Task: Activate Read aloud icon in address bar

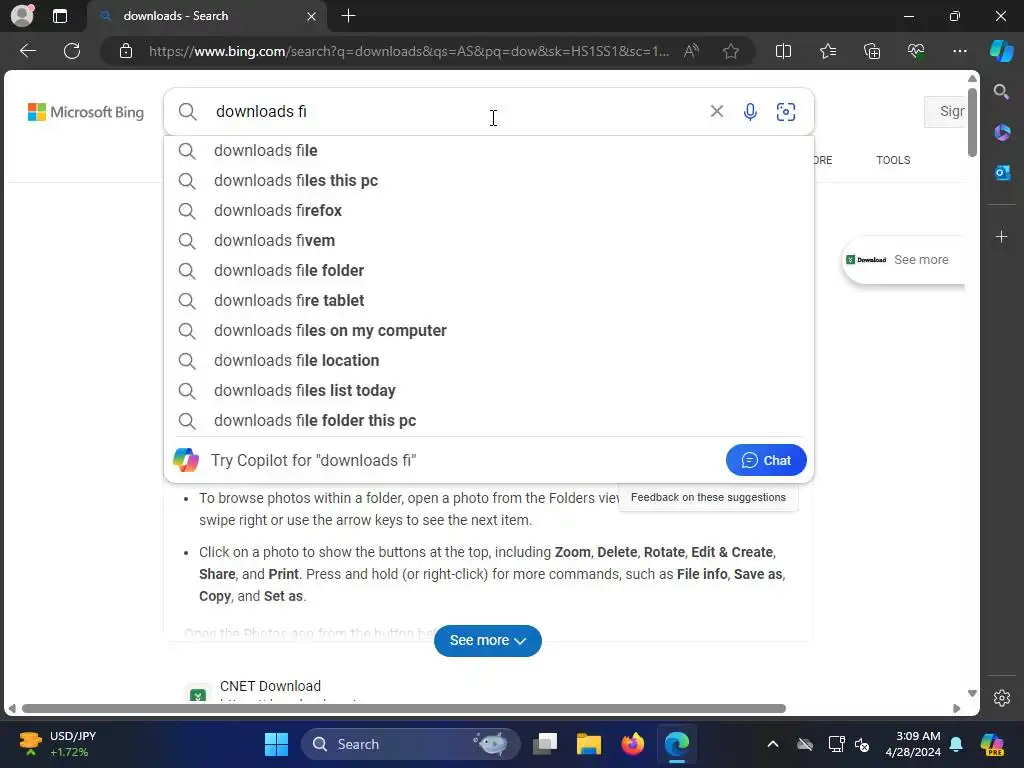Action: pyautogui.click(x=692, y=51)
